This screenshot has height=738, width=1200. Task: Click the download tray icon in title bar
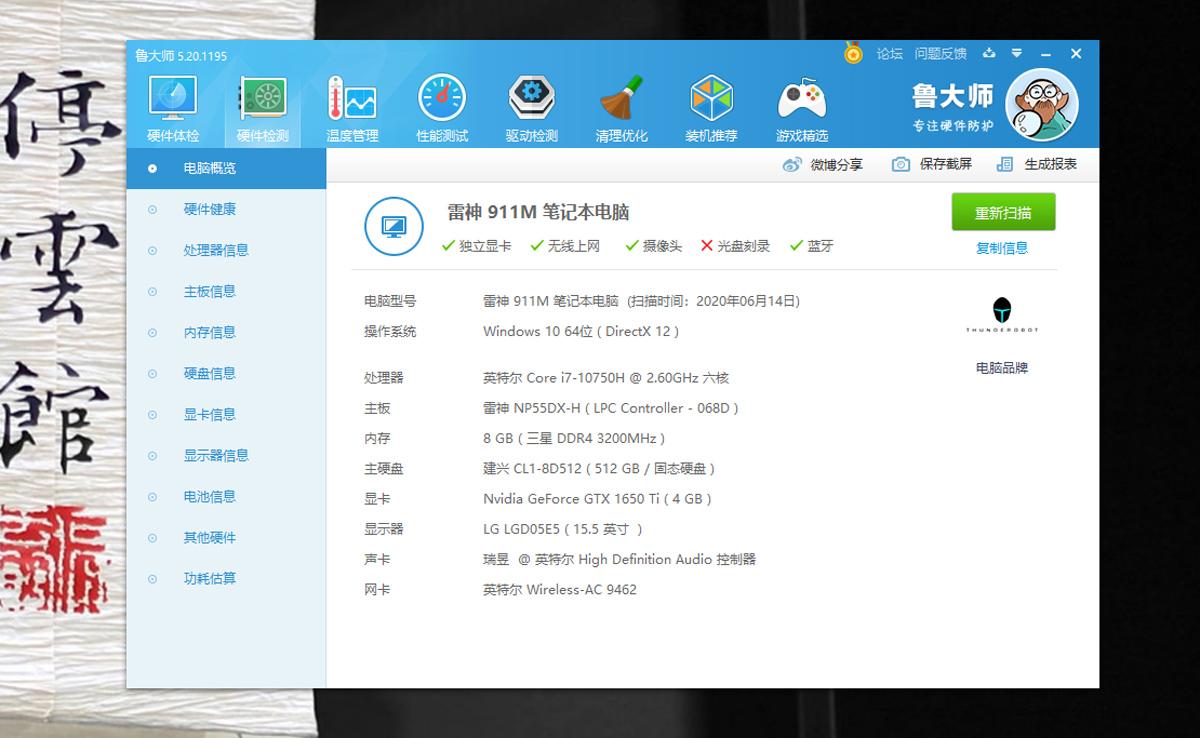pyautogui.click(x=989, y=53)
